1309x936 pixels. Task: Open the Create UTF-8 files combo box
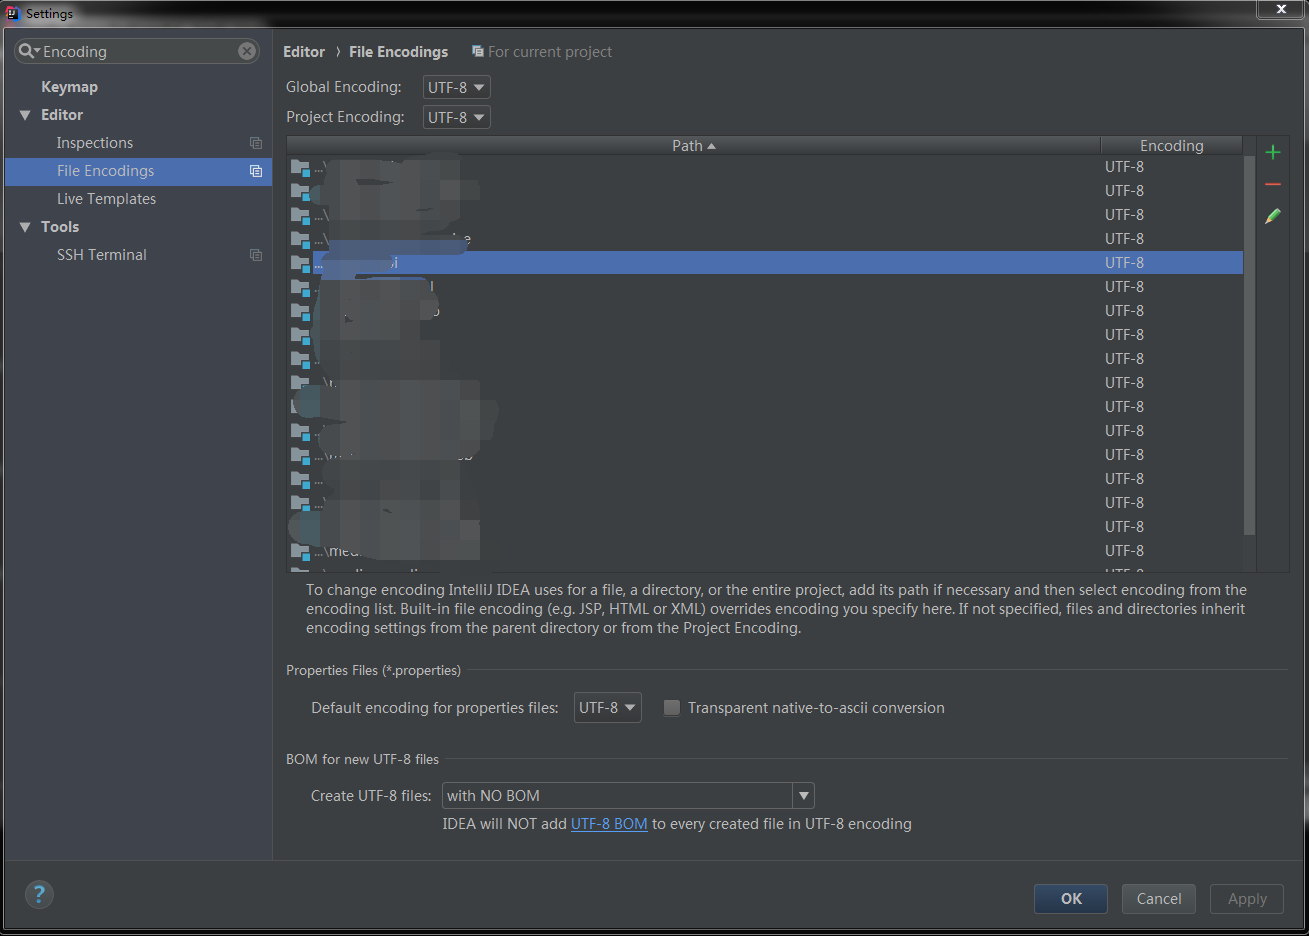pyautogui.click(x=628, y=796)
